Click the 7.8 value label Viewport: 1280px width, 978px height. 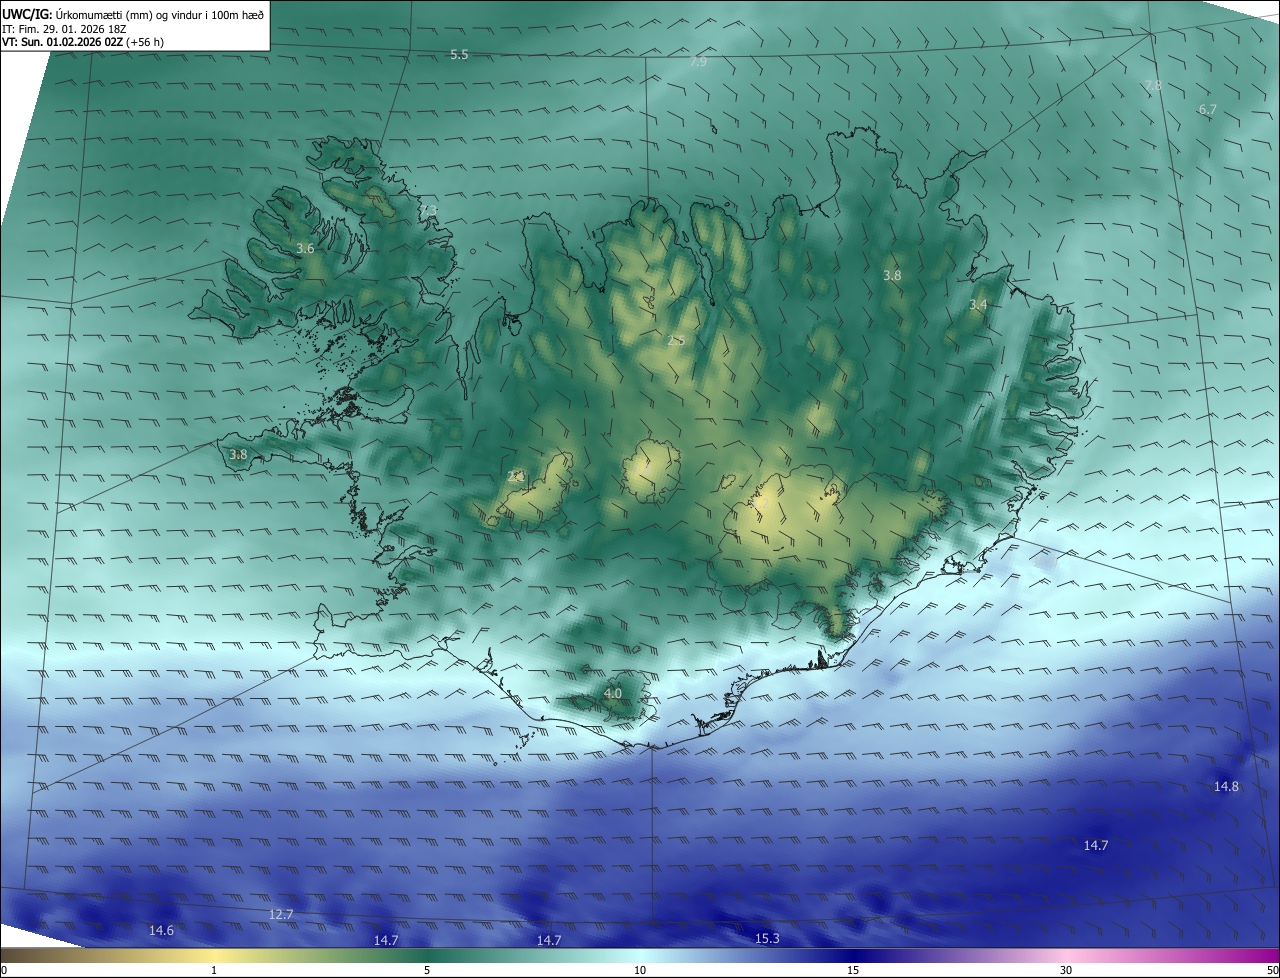(1153, 86)
